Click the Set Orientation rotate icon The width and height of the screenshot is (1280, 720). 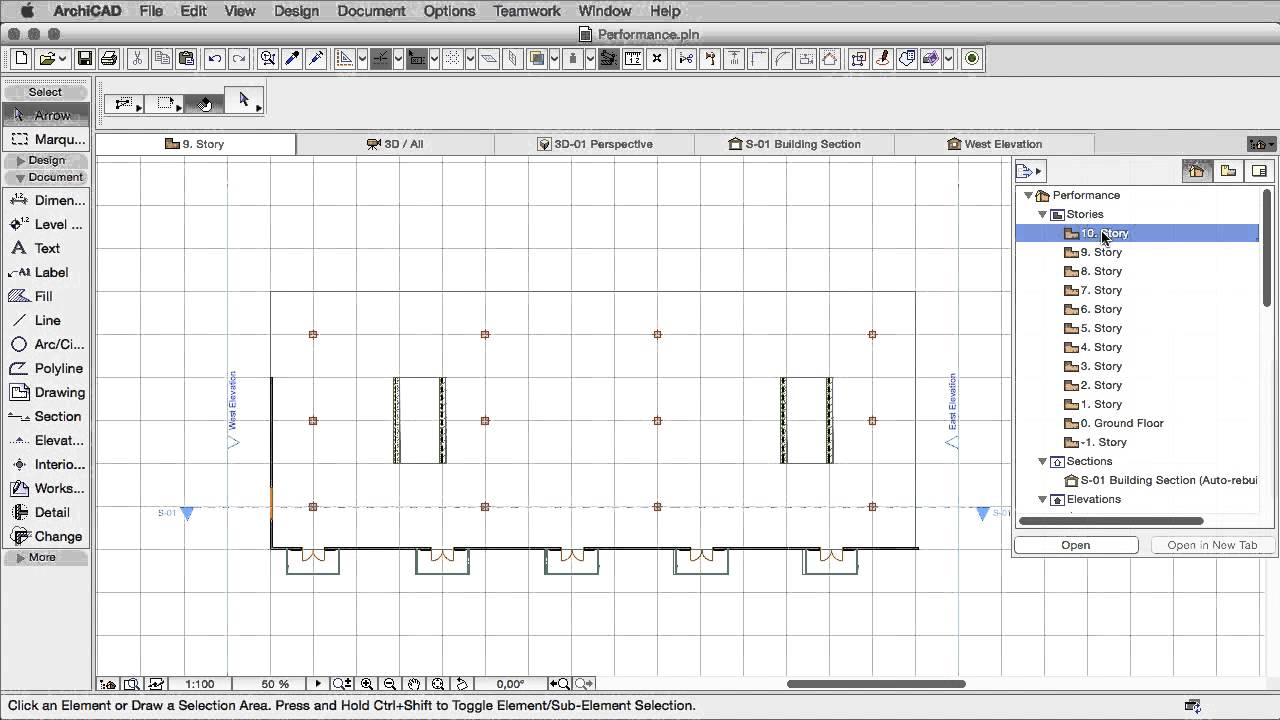click(x=462, y=684)
